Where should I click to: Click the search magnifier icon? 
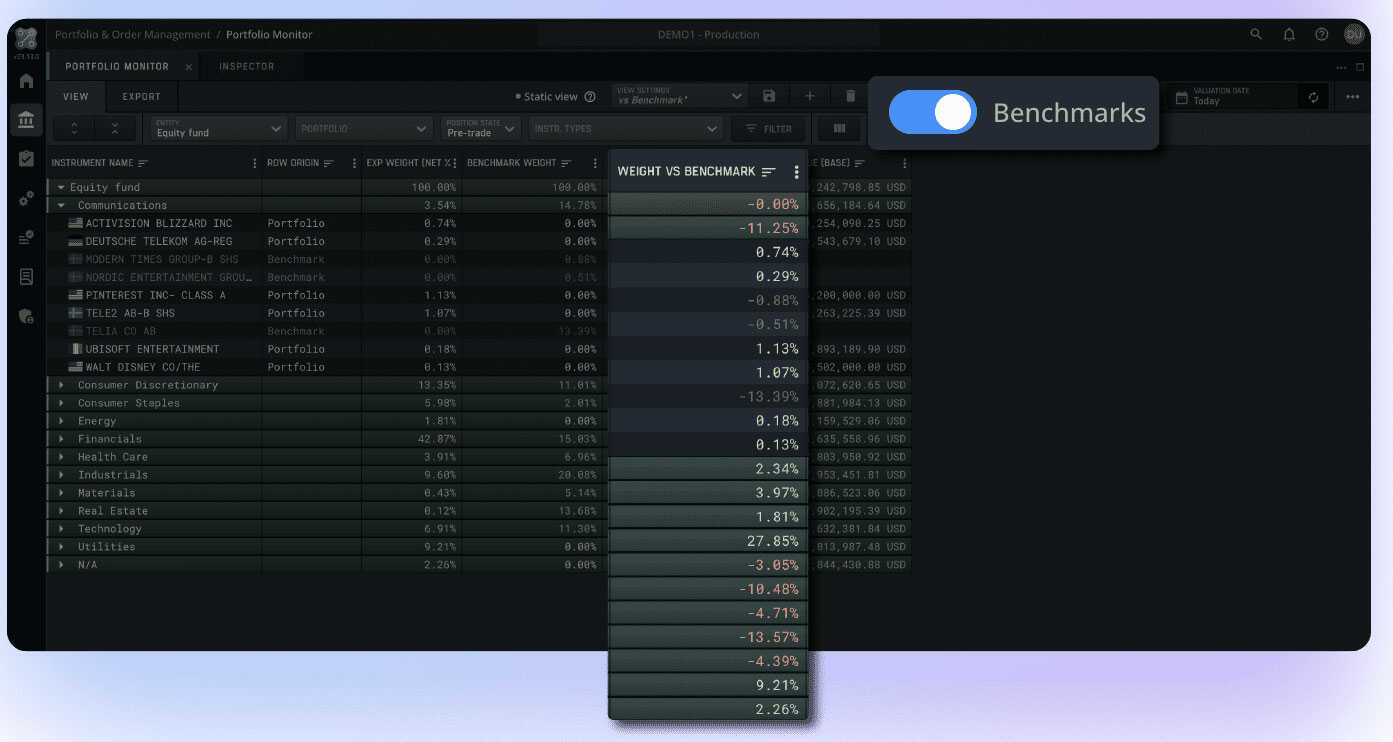click(1256, 34)
